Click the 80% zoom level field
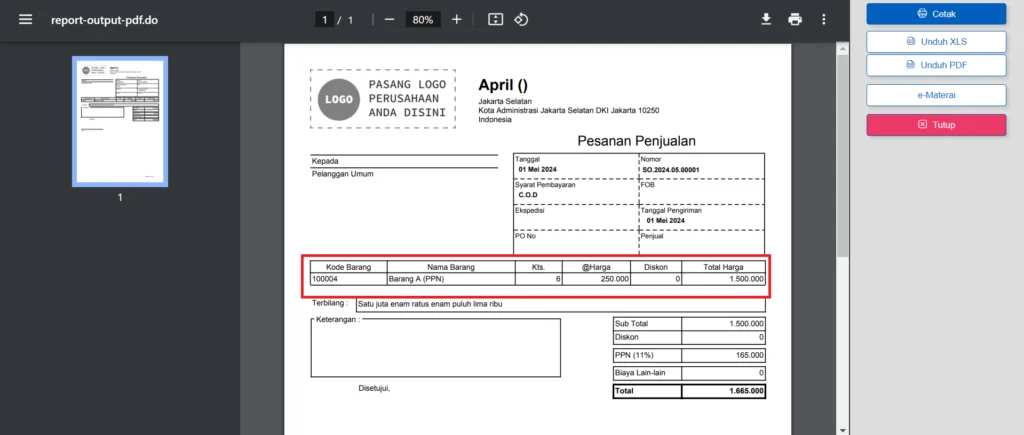 423,20
